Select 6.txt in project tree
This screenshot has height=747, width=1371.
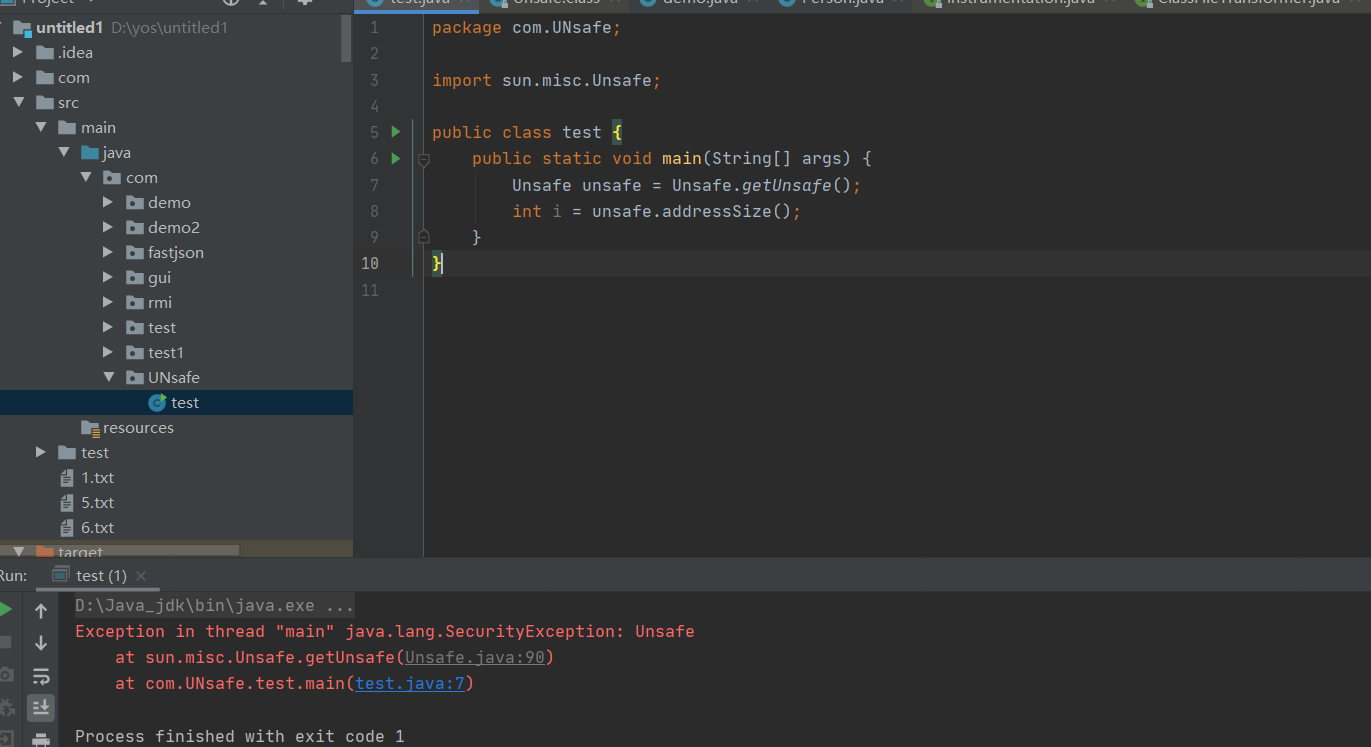coord(98,528)
